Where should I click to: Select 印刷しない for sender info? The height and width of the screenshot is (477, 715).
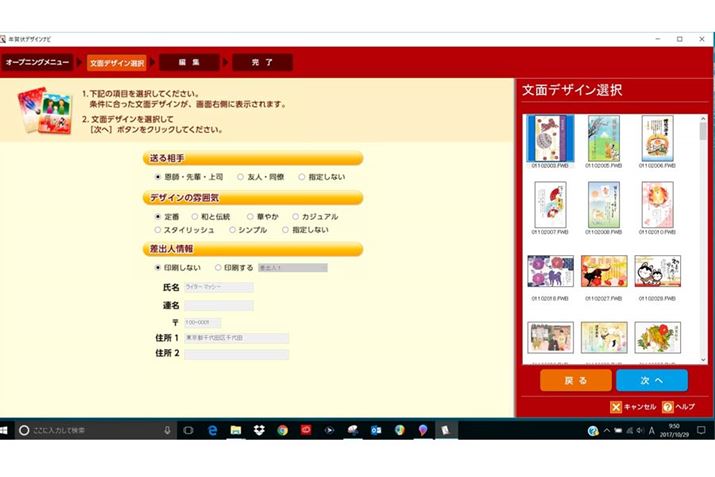[x=158, y=268]
